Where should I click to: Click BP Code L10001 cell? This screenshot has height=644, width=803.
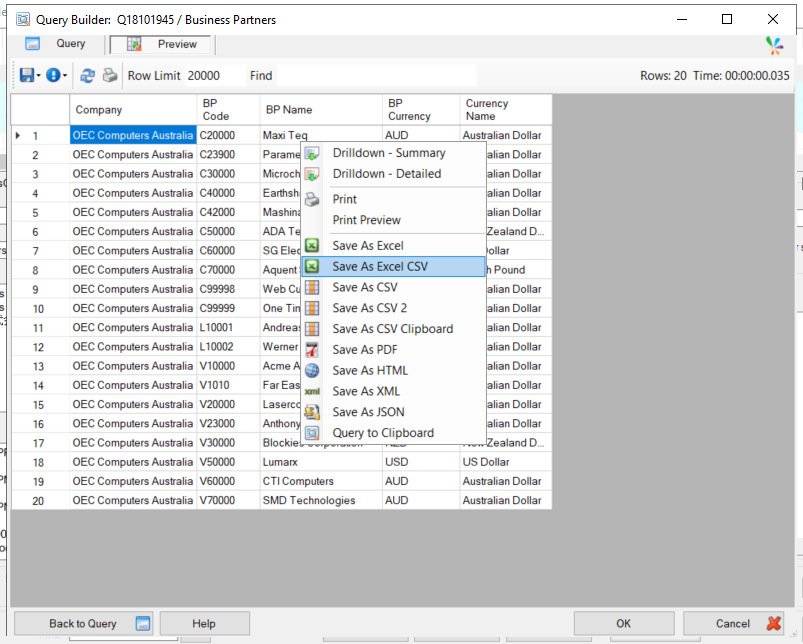tap(228, 328)
